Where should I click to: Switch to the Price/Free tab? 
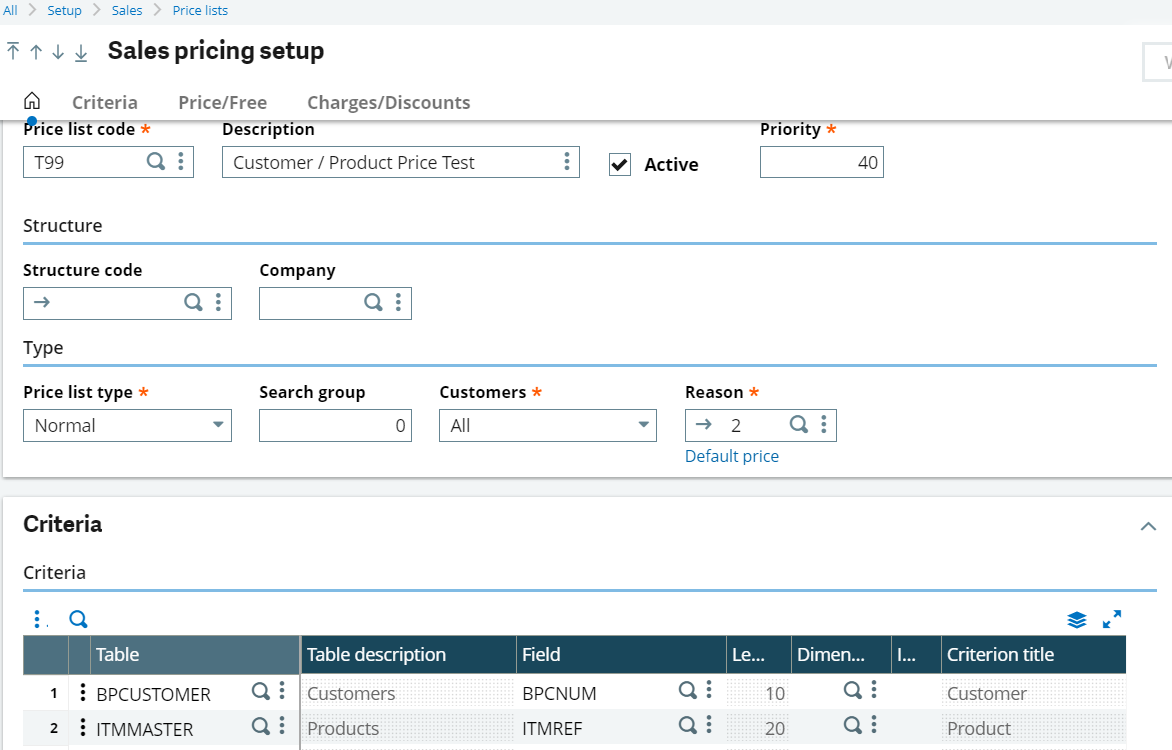click(x=222, y=102)
